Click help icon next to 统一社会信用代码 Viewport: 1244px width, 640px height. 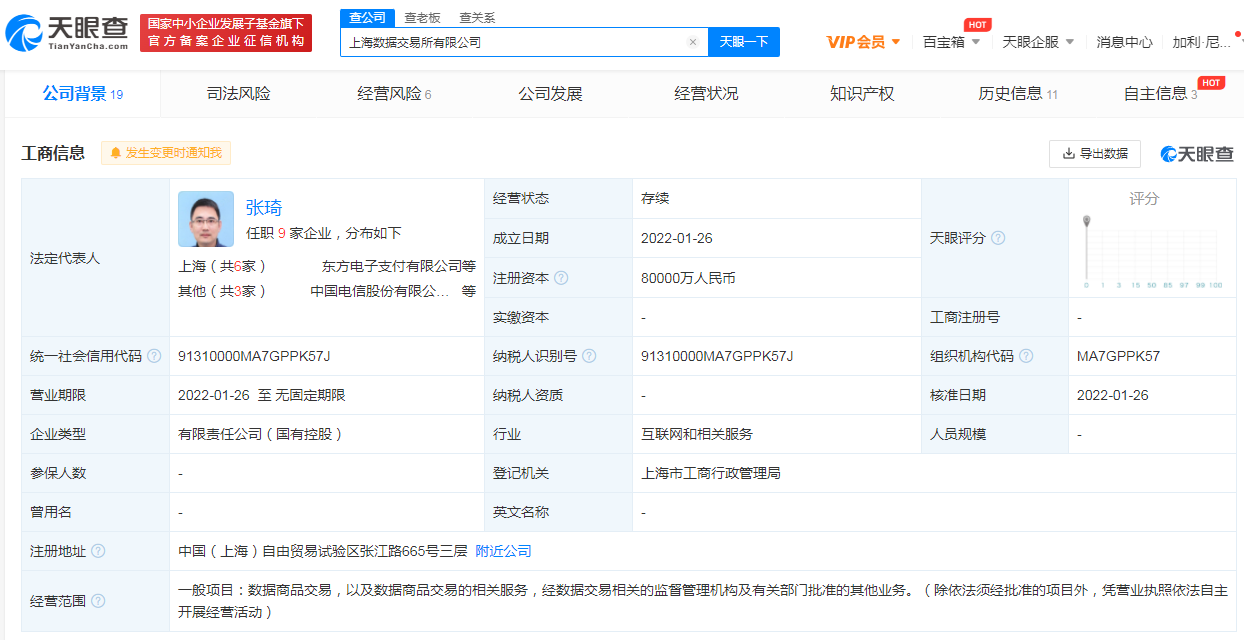[154, 356]
